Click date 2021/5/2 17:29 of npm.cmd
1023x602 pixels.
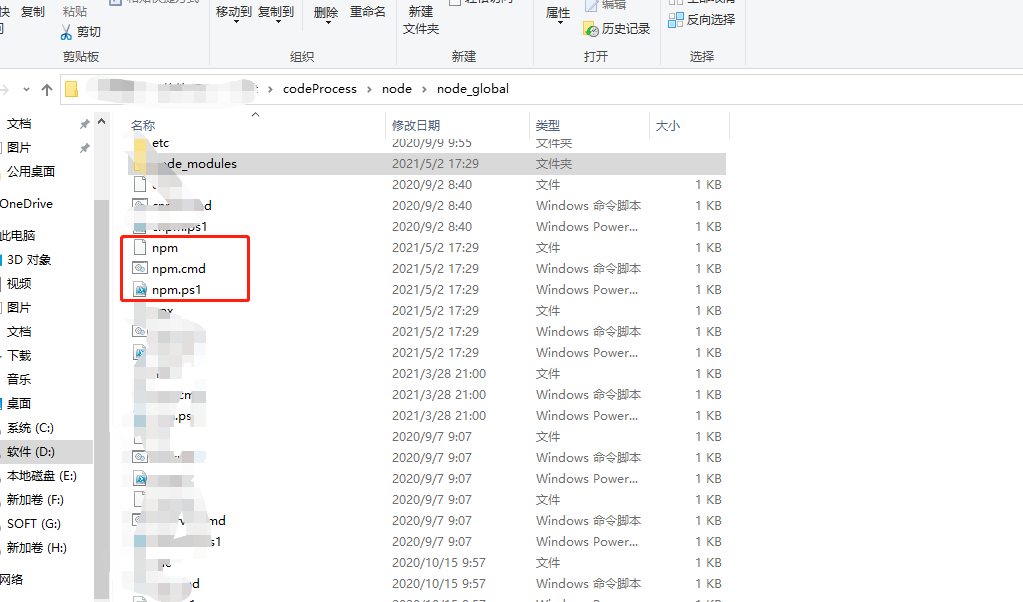[435, 269]
